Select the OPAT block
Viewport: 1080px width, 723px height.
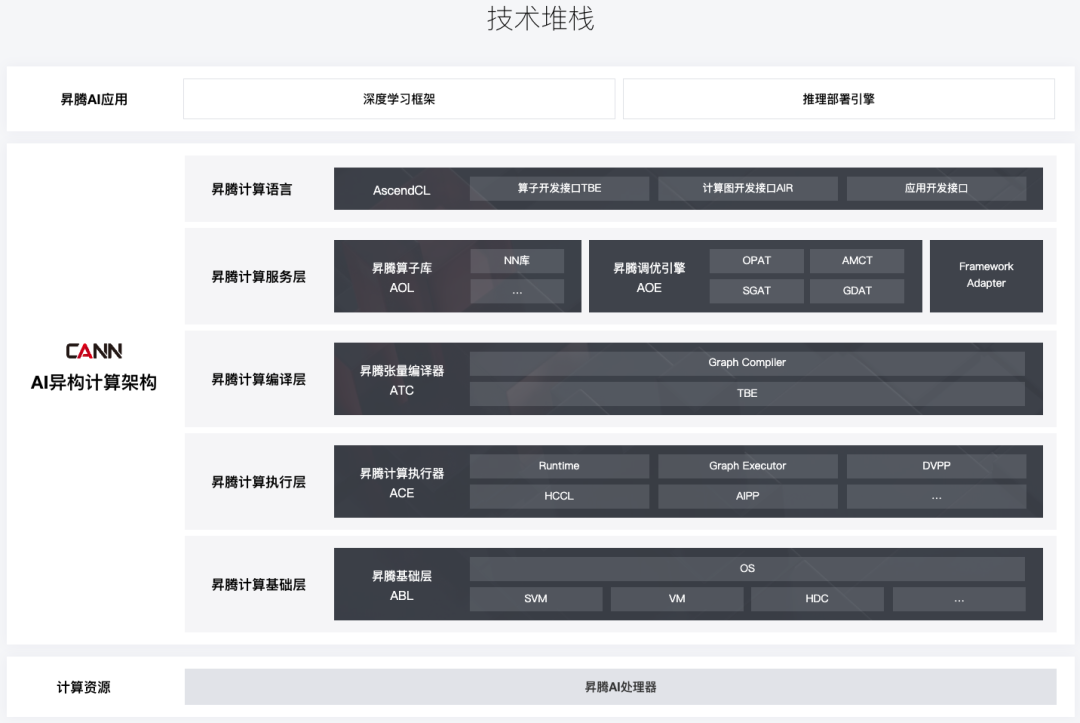coord(756,260)
